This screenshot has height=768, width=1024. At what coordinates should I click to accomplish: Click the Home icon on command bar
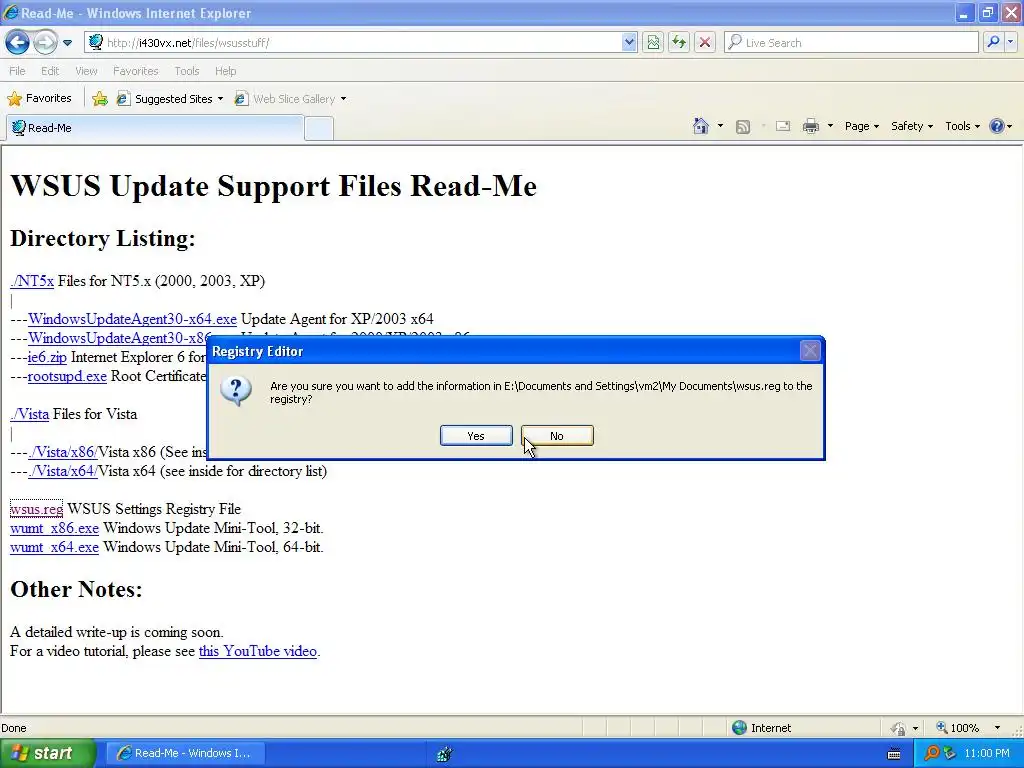701,126
